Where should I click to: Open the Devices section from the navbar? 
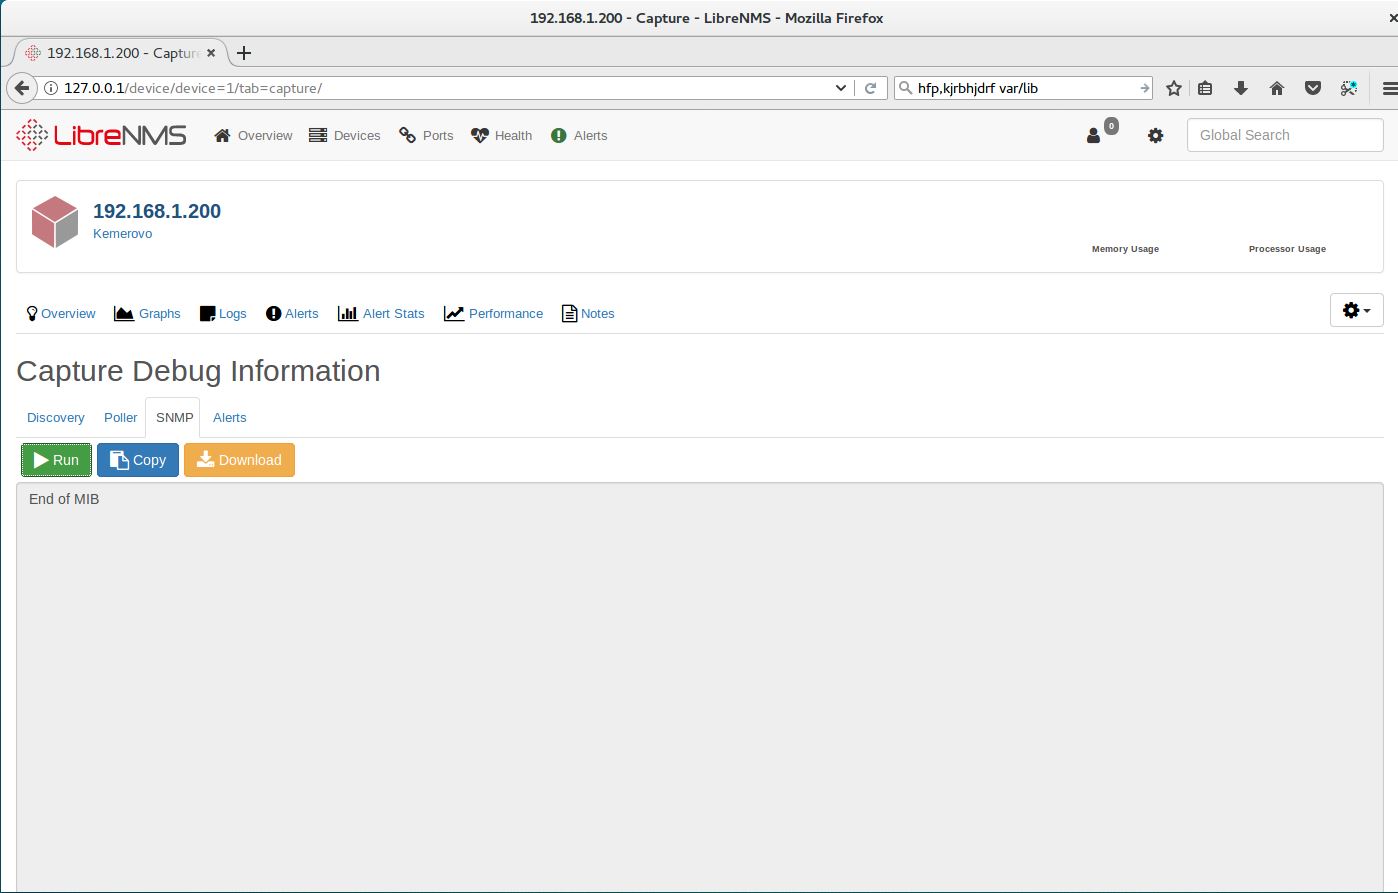tap(344, 135)
